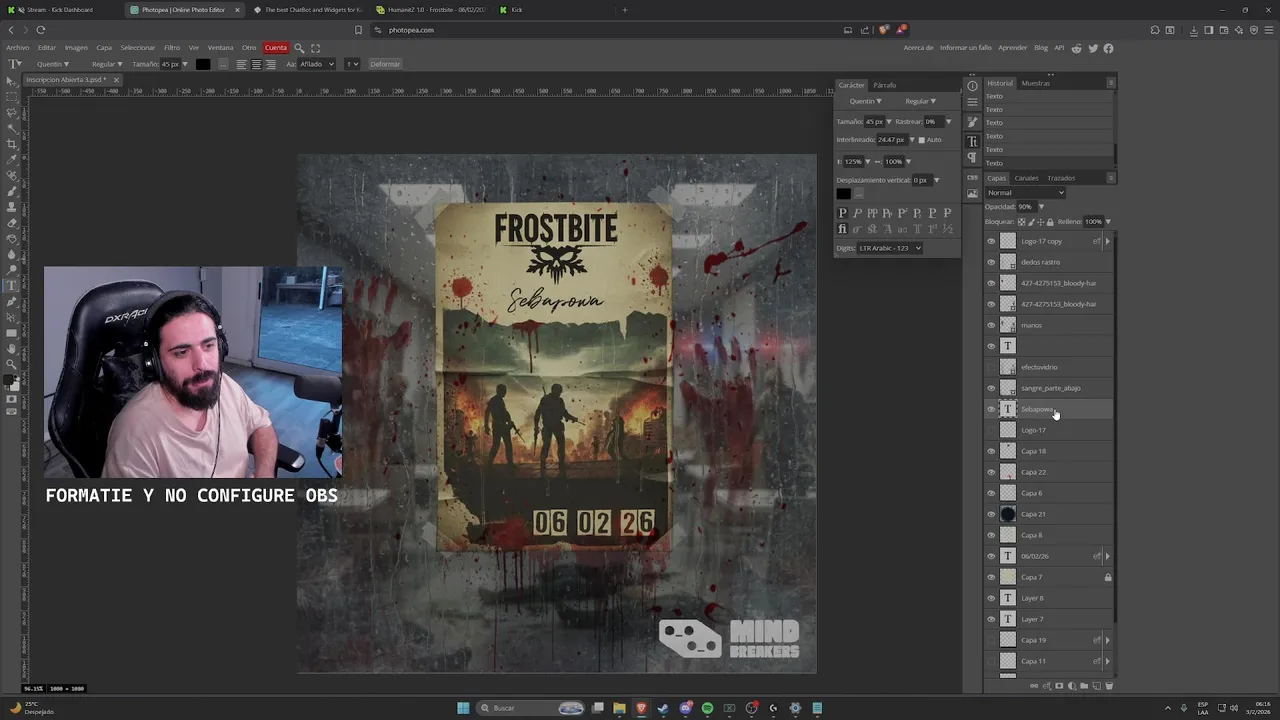Screen dimensions: 1280x720
Task: Open the Archivo menu
Action: pos(18,47)
